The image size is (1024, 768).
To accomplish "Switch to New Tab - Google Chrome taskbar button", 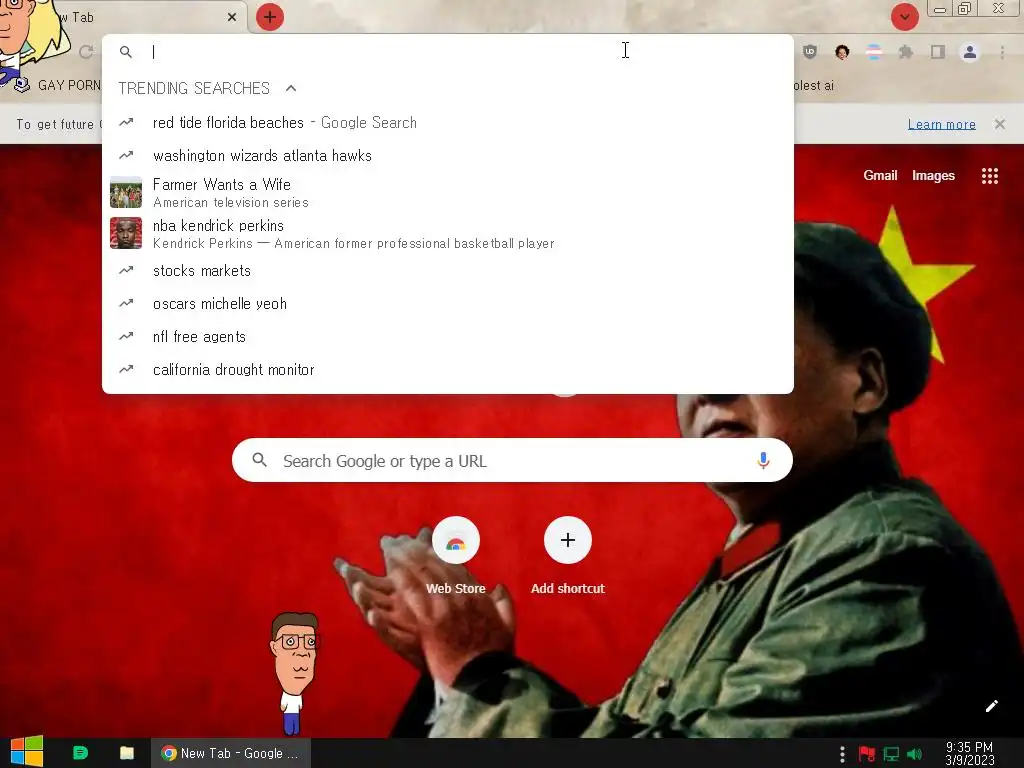I will point(231,753).
